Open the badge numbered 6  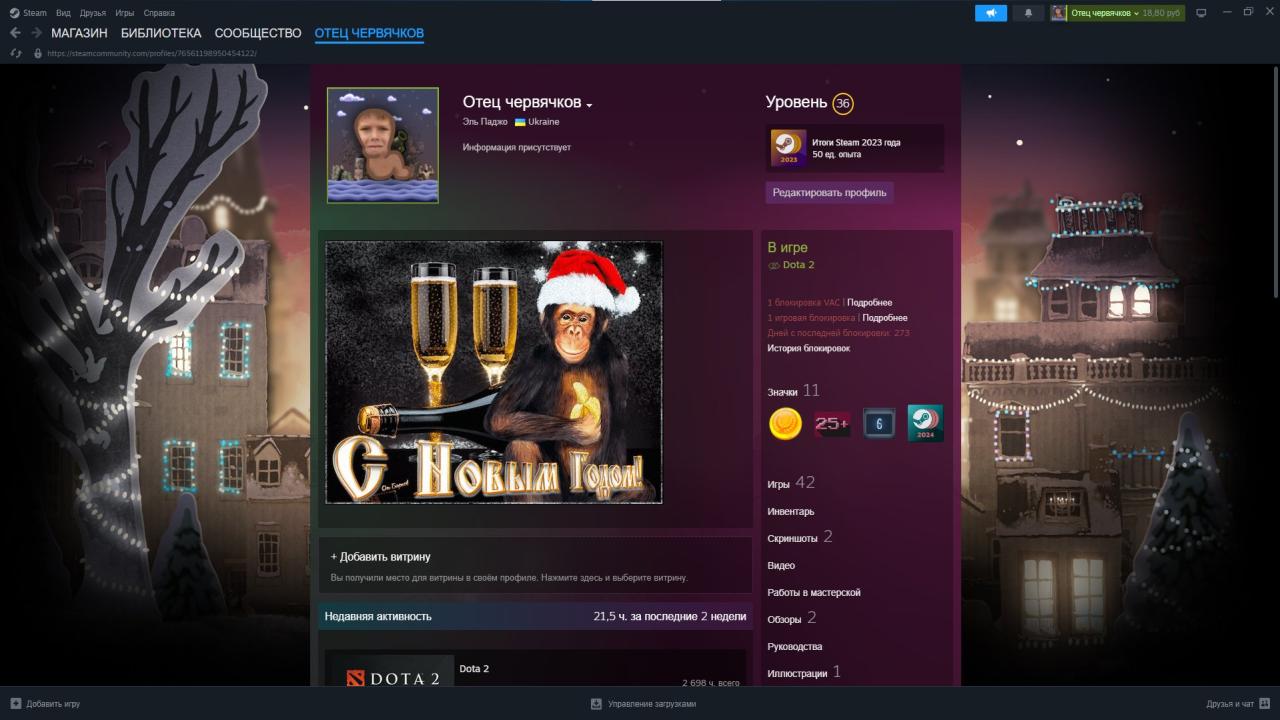point(879,424)
